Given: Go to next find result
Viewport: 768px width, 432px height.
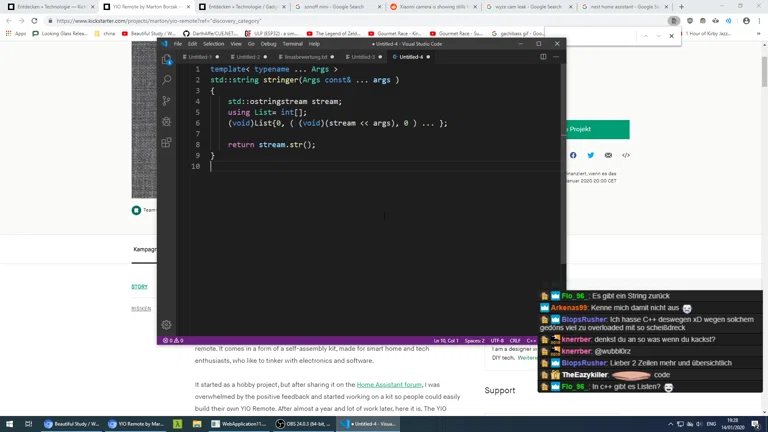Looking at the screenshot, I should tap(658, 36).
